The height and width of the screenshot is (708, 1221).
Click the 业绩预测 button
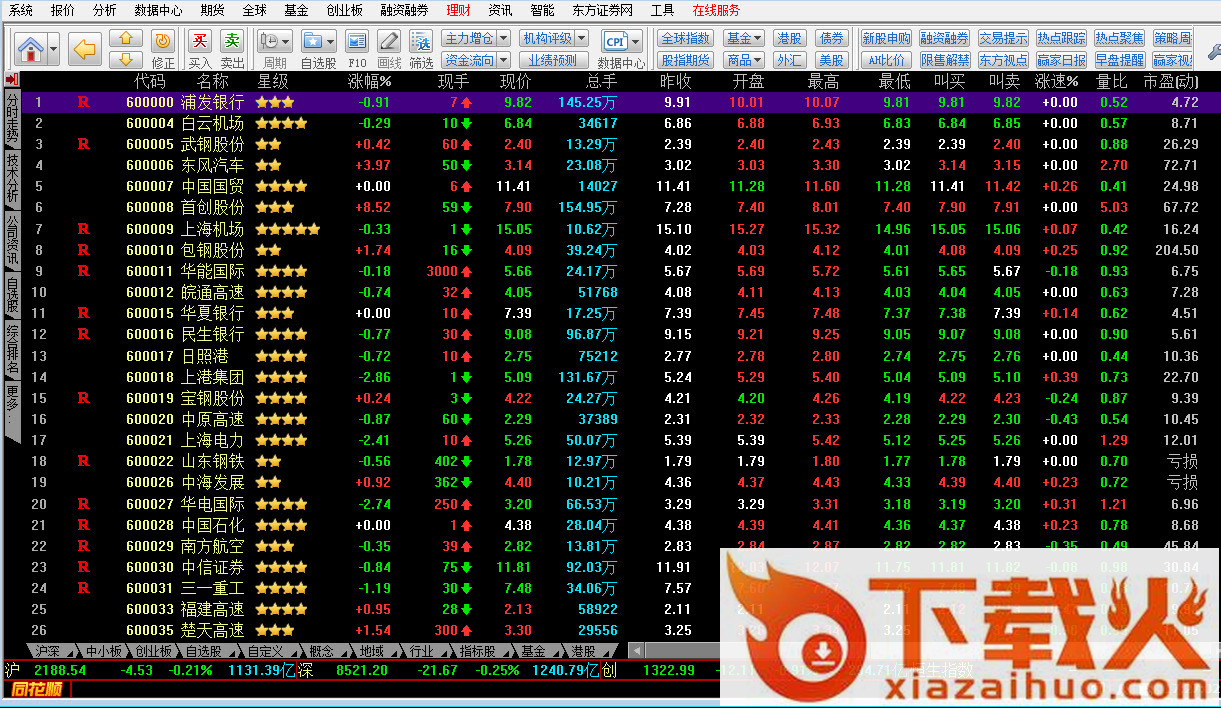pyautogui.click(x=552, y=60)
